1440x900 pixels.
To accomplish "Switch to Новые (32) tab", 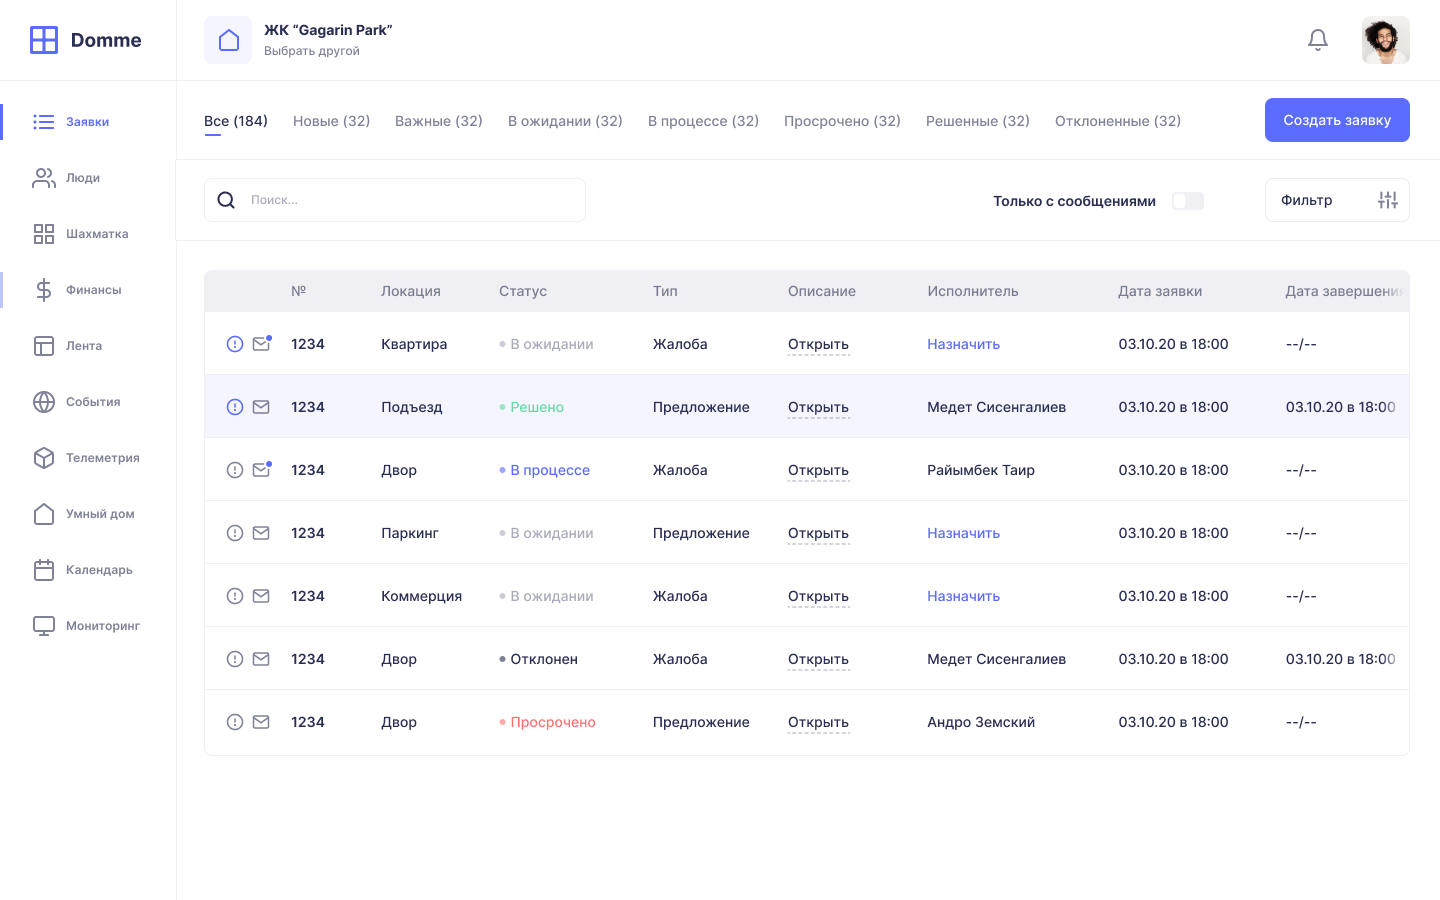I will (x=331, y=121).
